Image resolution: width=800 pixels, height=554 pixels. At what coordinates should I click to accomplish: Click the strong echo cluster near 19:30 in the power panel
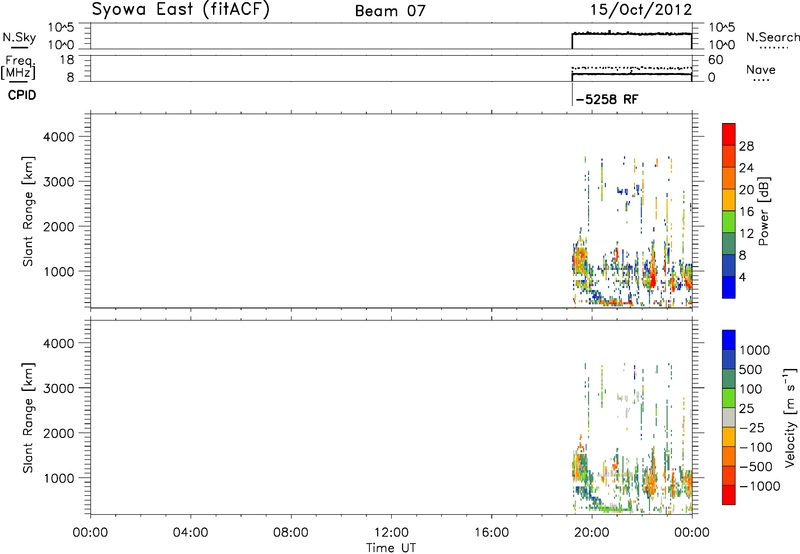[580, 260]
